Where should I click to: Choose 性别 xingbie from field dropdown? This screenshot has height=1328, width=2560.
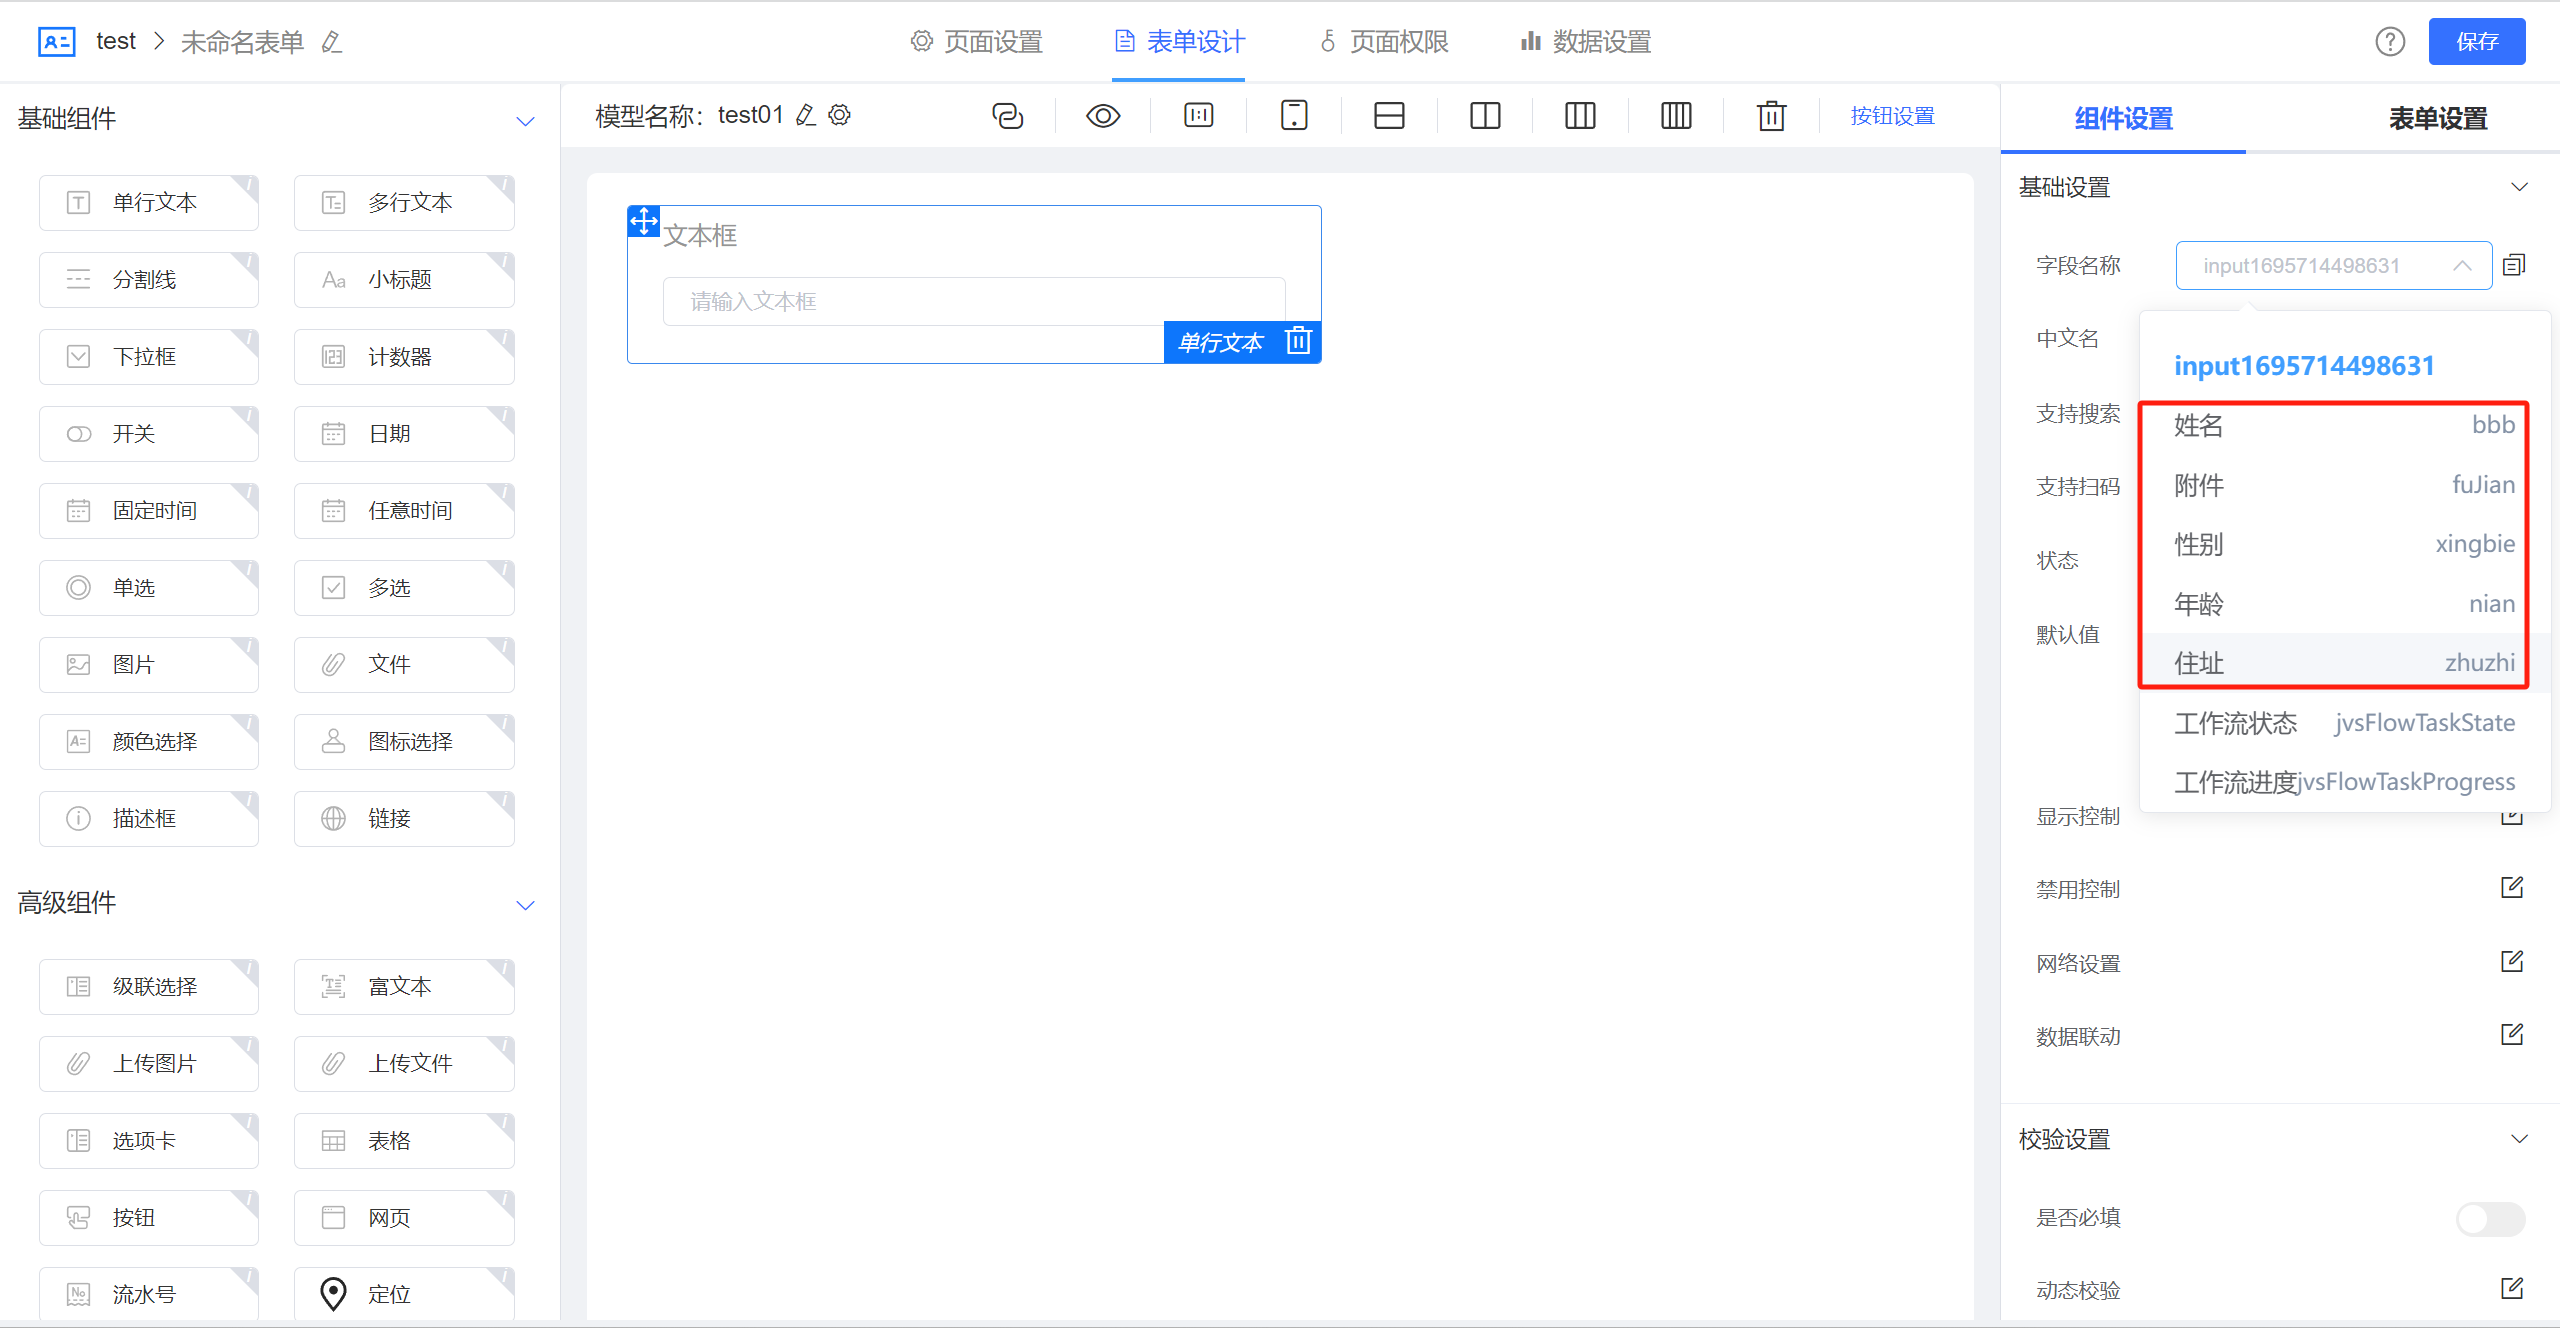(x=2344, y=544)
